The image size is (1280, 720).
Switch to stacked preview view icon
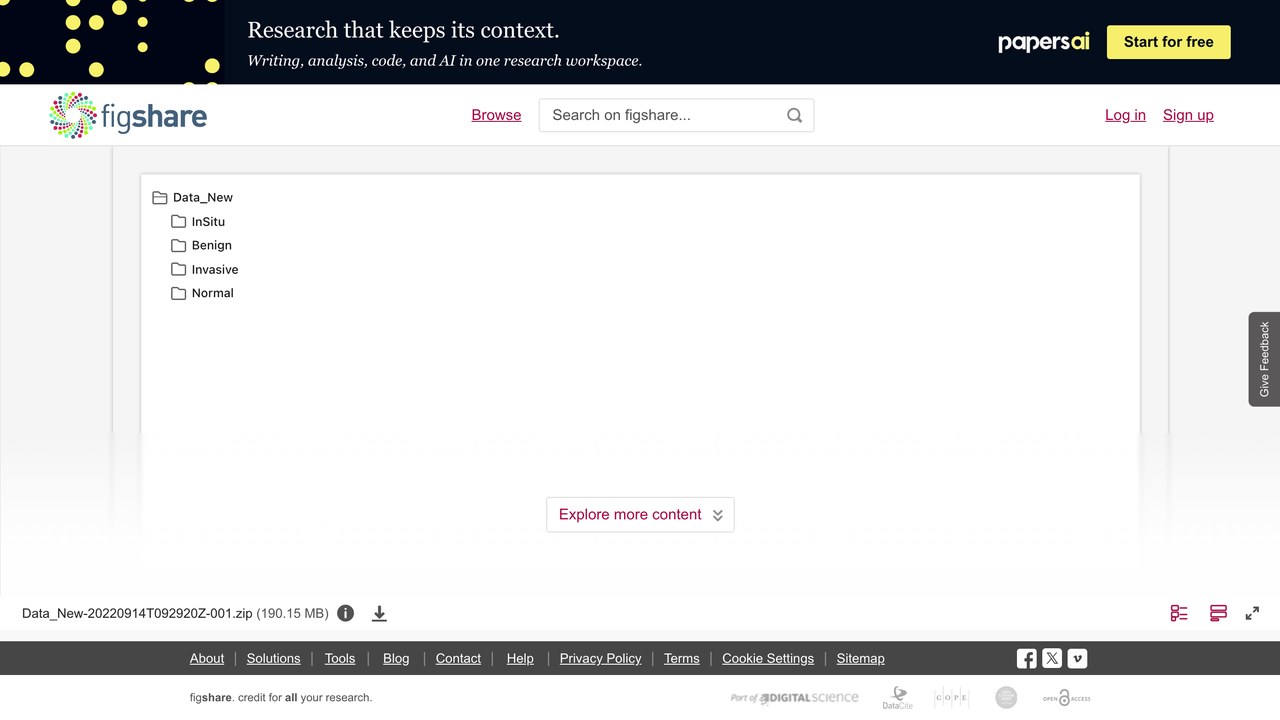click(x=1218, y=613)
